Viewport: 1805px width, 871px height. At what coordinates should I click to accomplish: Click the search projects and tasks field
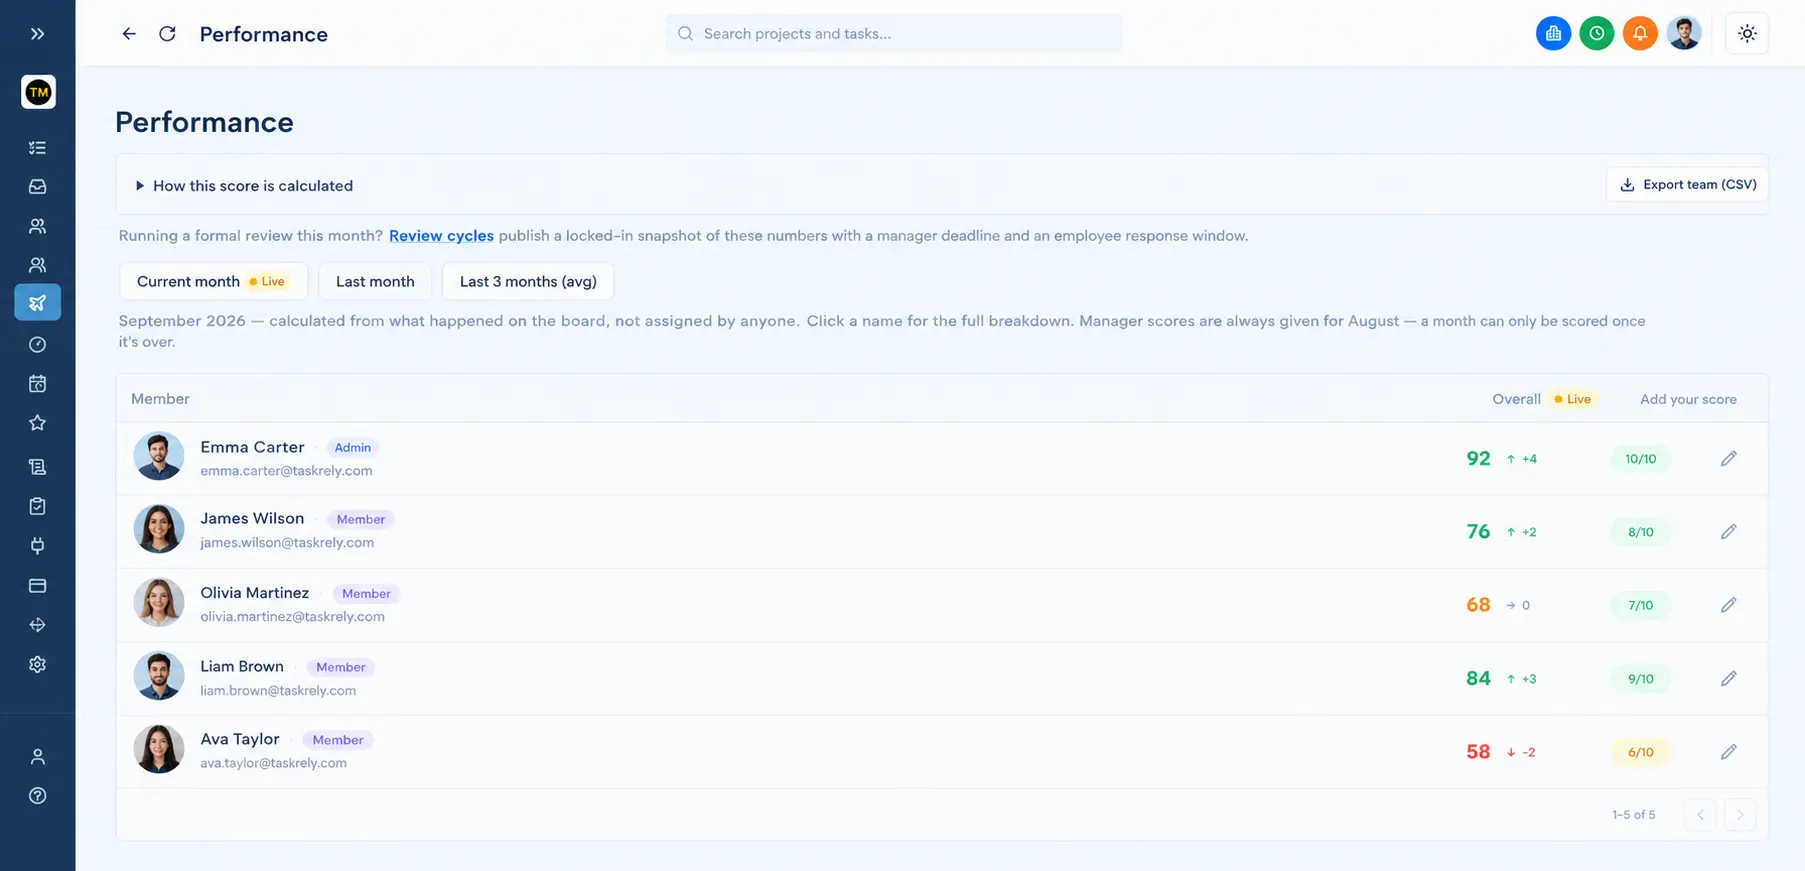[x=893, y=33]
